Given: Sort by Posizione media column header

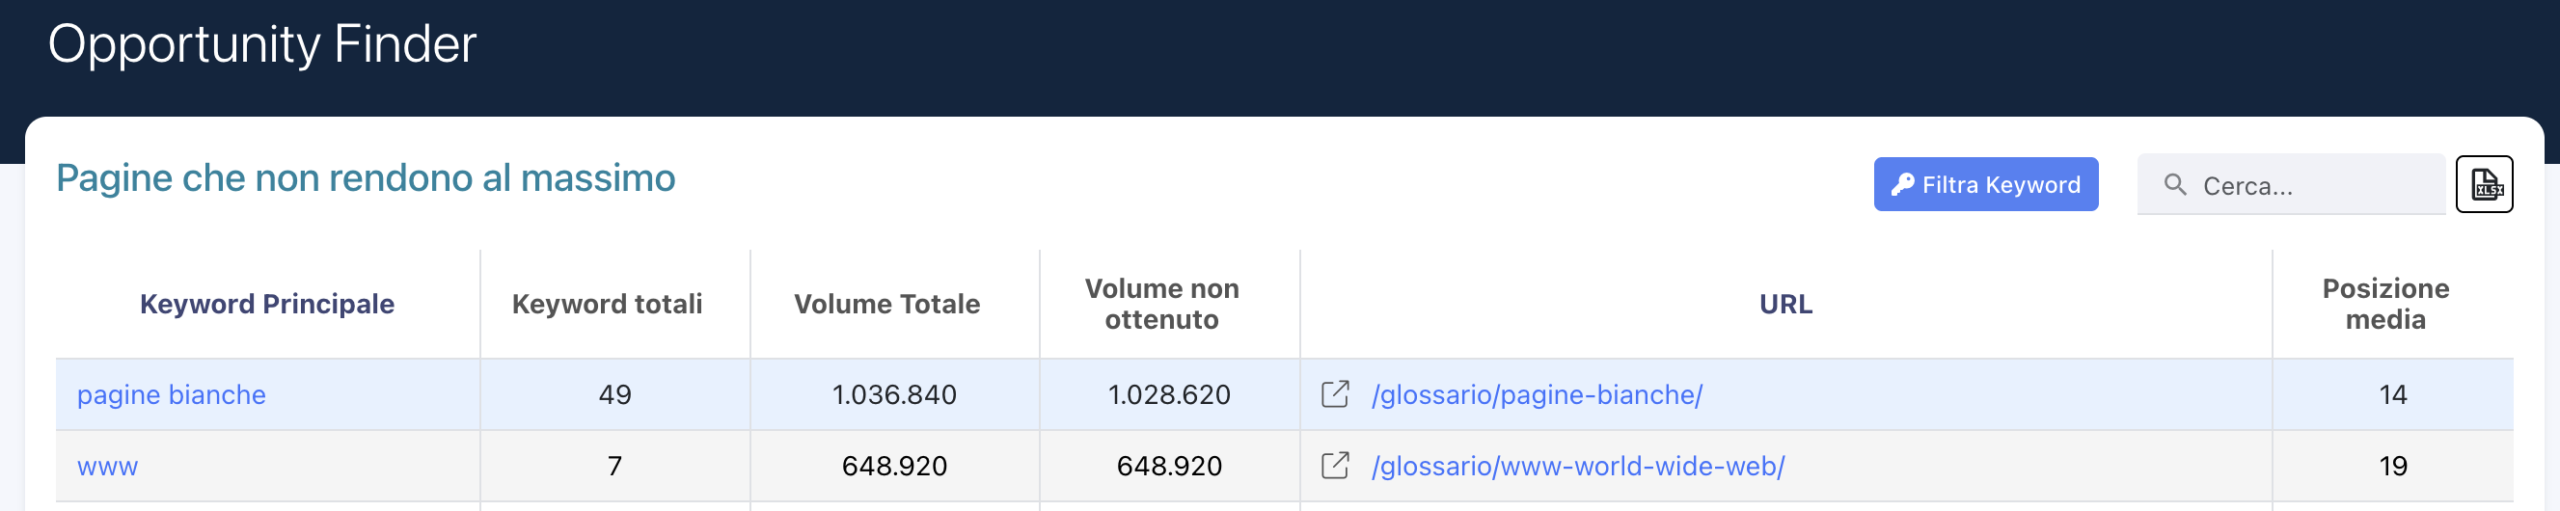Looking at the screenshot, I should point(2385,304).
